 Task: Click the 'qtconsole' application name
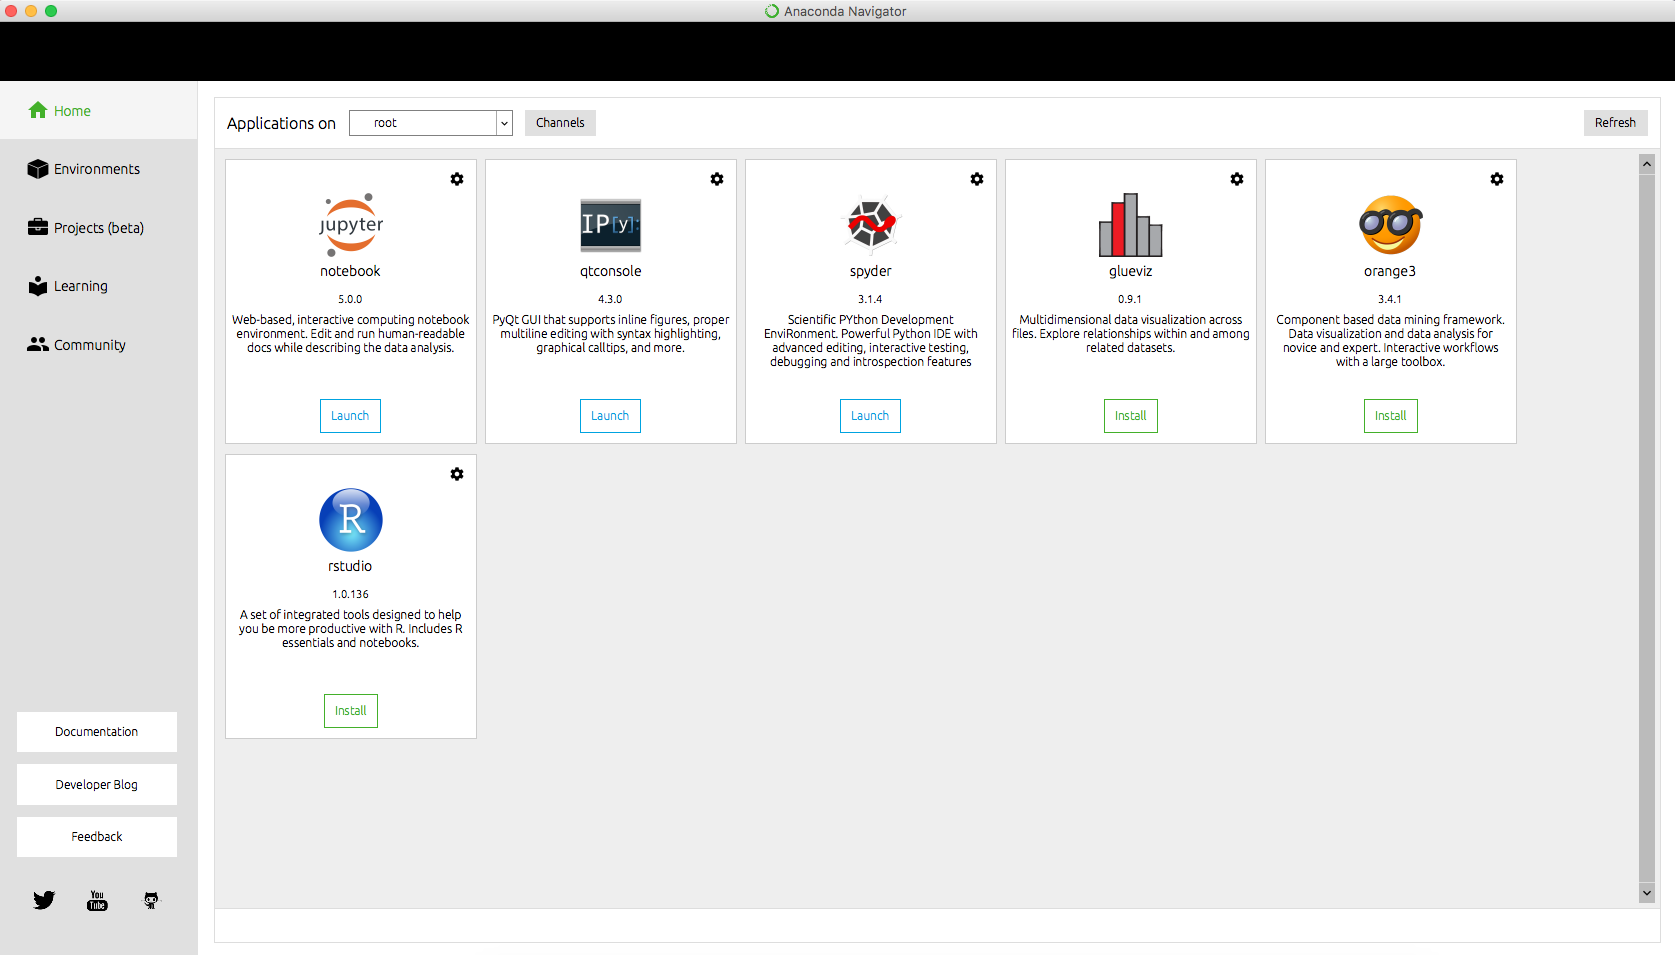(611, 271)
